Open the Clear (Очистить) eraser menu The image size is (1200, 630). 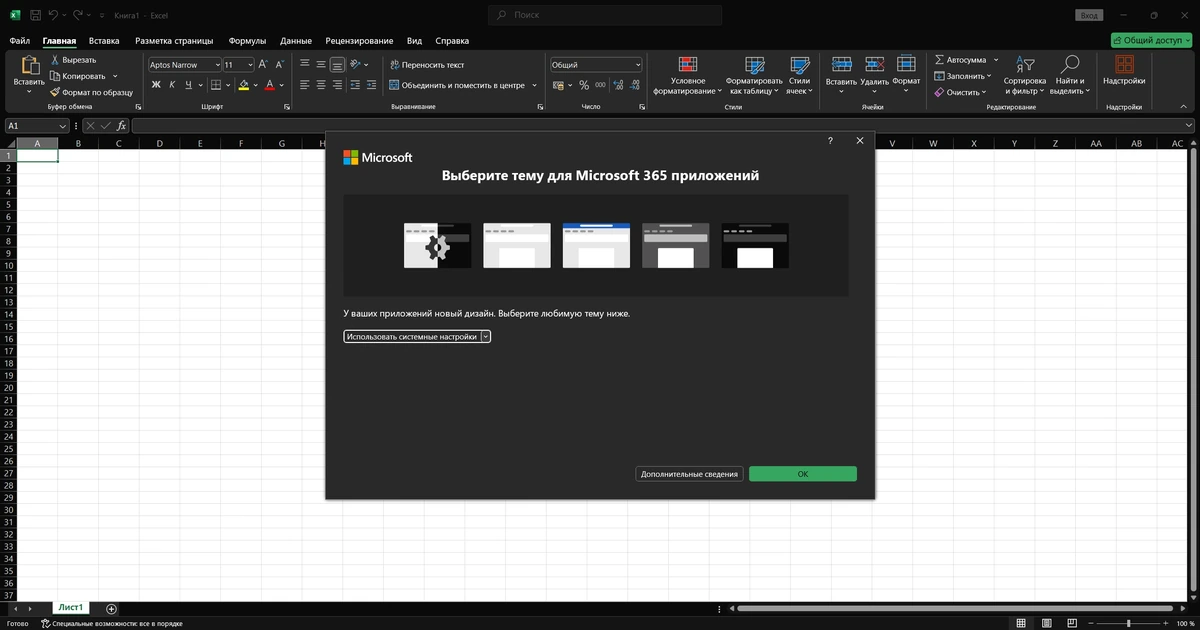tap(960, 92)
